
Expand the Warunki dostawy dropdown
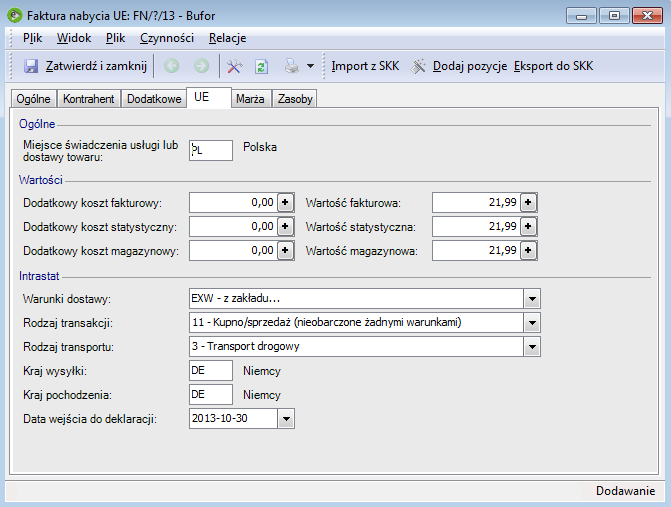(x=532, y=299)
